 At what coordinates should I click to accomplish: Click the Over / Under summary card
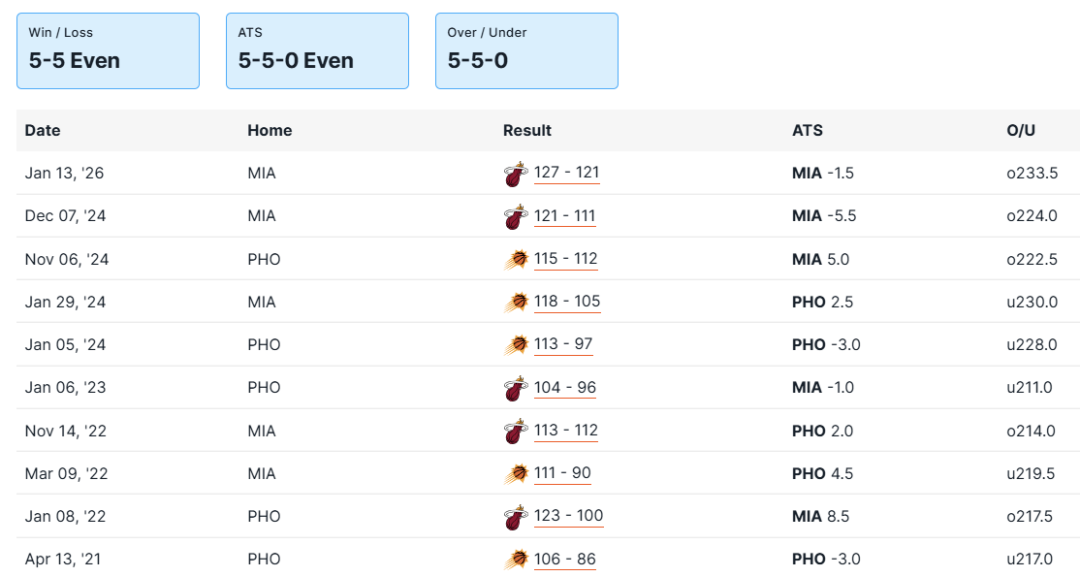pyautogui.click(x=526, y=50)
